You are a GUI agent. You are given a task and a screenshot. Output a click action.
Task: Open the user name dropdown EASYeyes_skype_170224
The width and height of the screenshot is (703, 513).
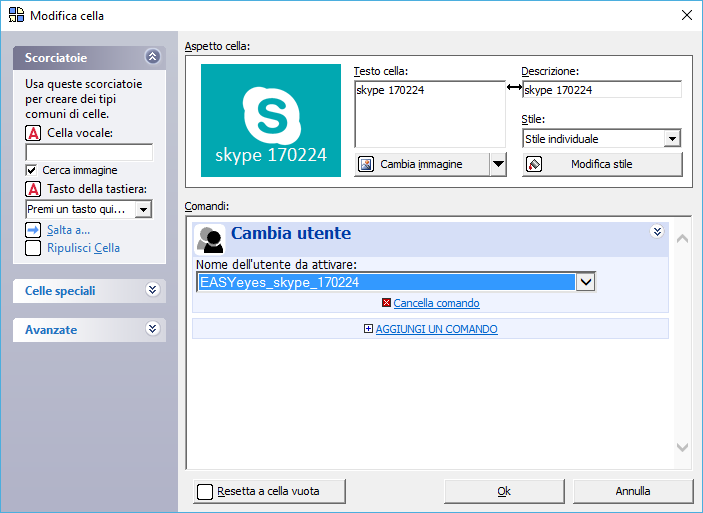pos(586,282)
